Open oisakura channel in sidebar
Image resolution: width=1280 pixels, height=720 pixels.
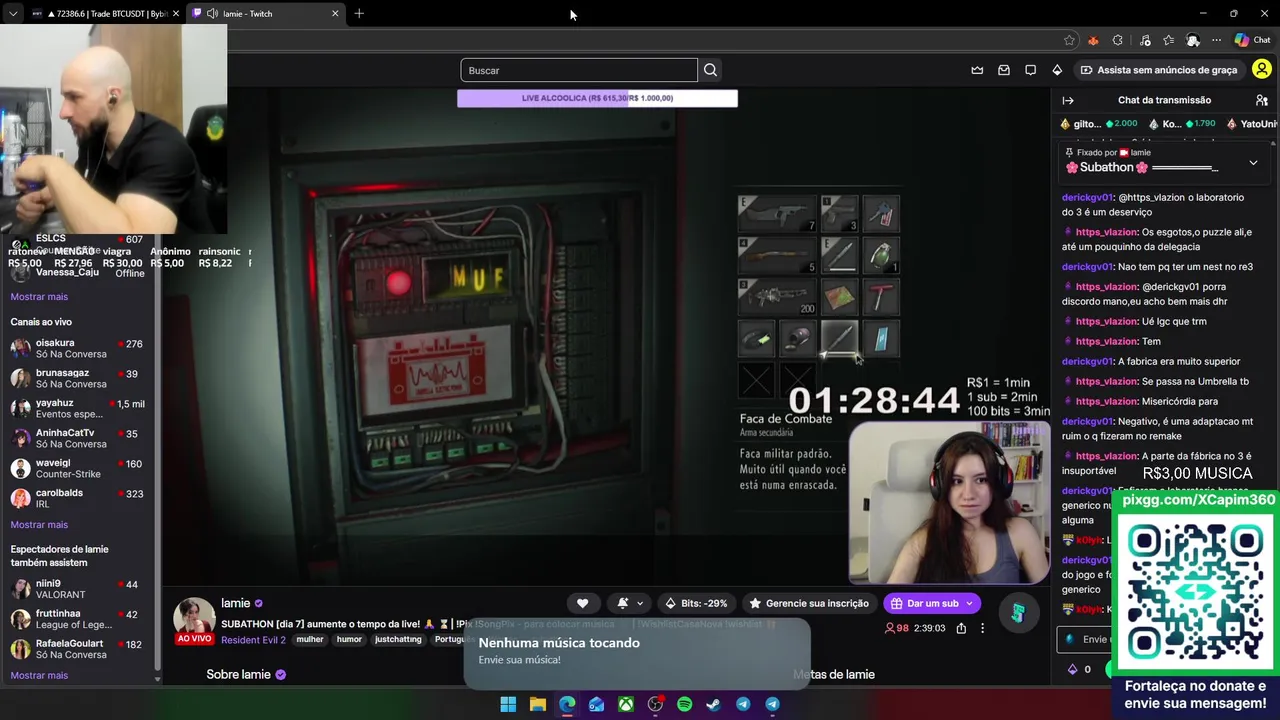pos(78,349)
